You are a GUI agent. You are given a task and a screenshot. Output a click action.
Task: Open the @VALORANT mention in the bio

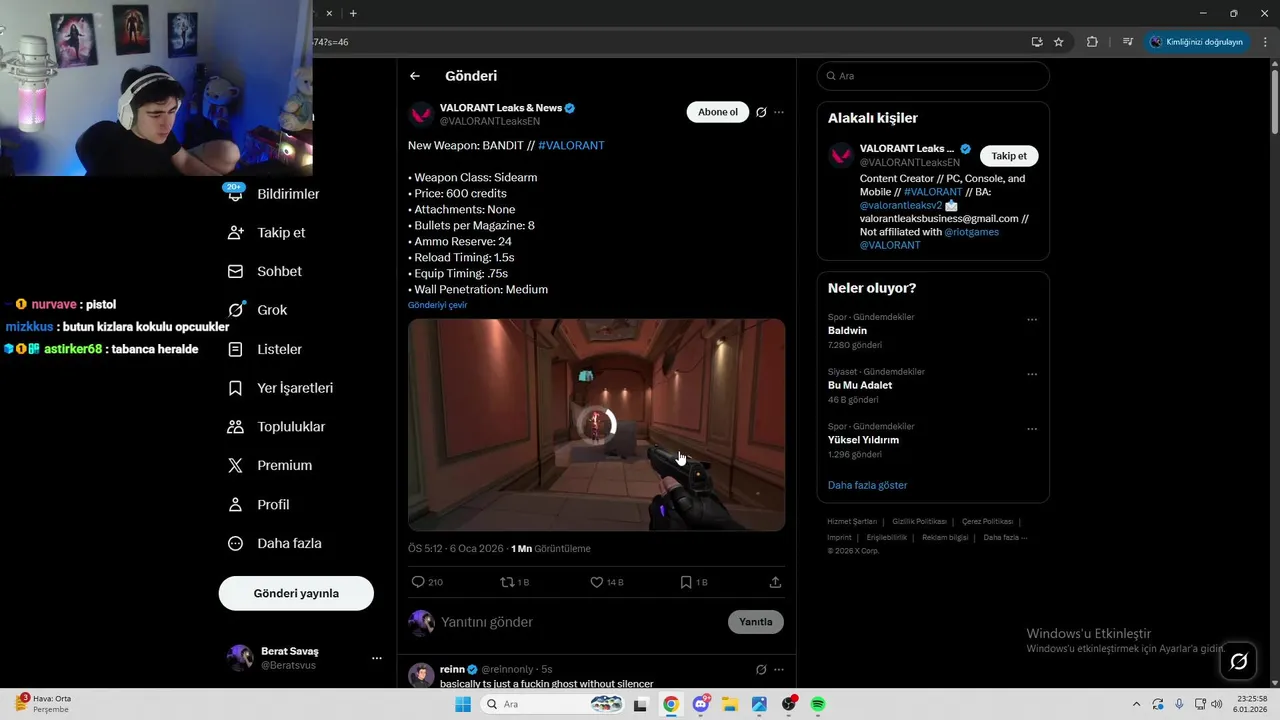click(890, 245)
